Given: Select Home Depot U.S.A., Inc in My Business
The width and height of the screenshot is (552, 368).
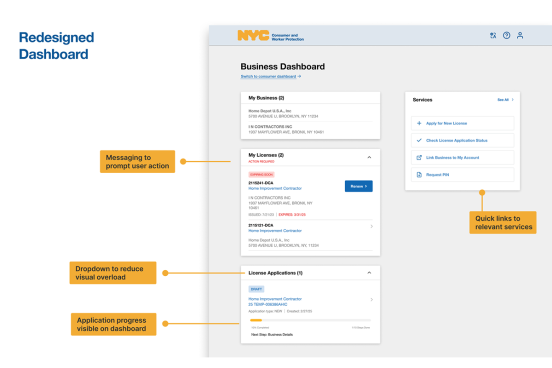Looking at the screenshot, I should [270, 111].
